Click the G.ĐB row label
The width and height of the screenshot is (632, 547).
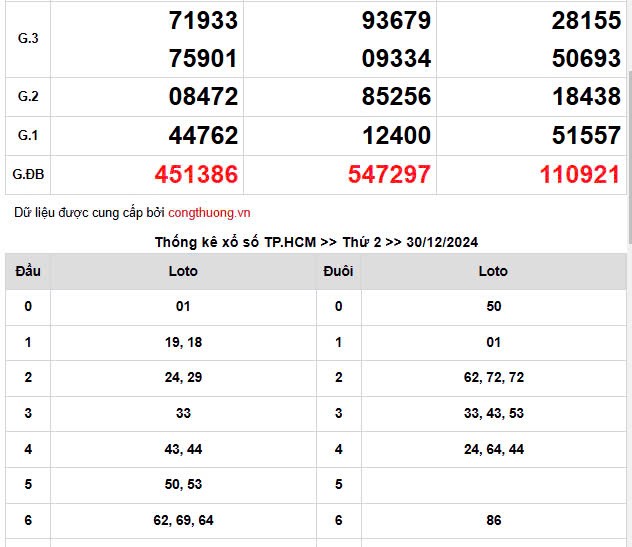28,175
